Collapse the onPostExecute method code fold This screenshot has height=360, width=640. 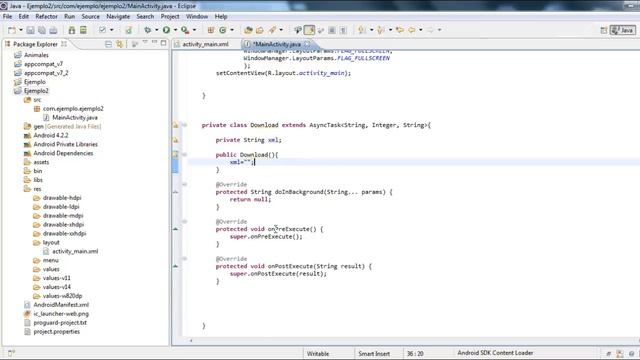pos(184,259)
